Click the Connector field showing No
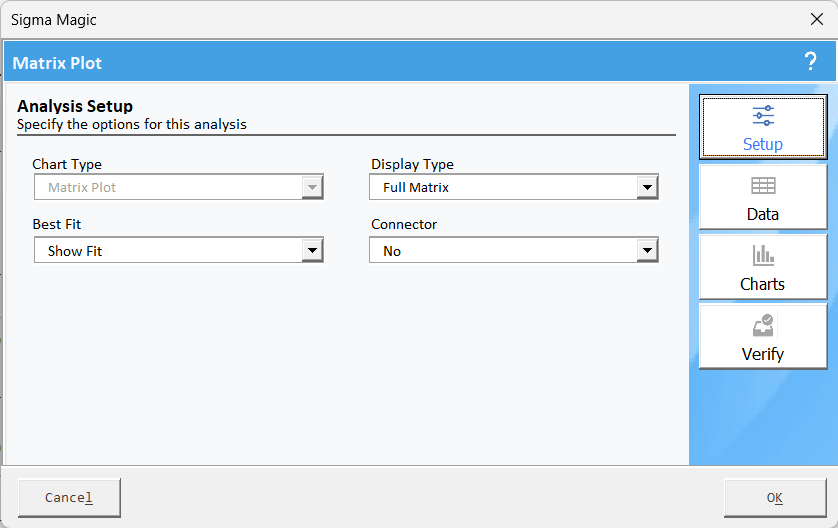838x528 pixels. pos(514,251)
